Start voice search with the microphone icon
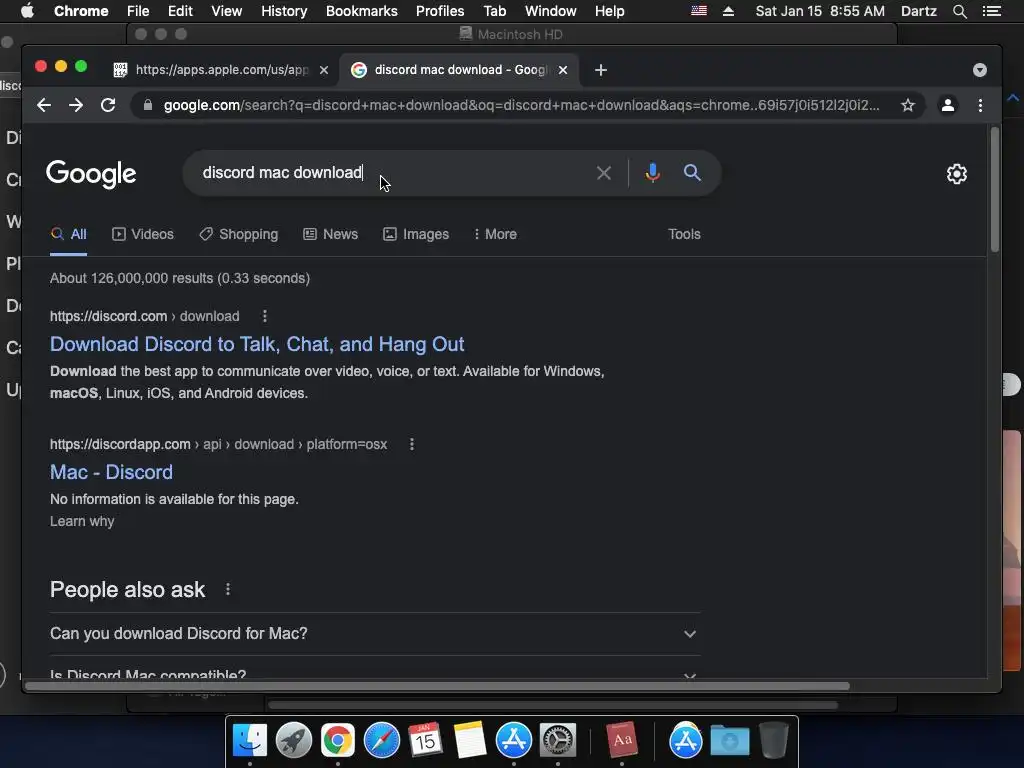The width and height of the screenshot is (1024, 768). 652,173
